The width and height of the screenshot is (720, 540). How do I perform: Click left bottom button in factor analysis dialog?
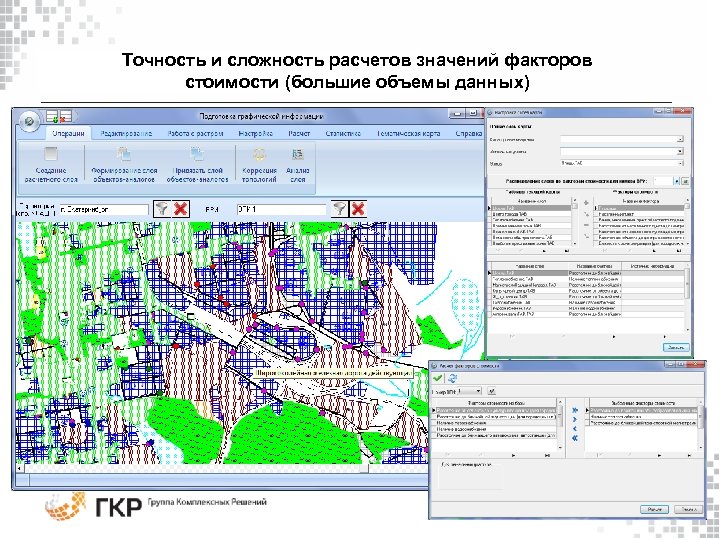(655, 509)
